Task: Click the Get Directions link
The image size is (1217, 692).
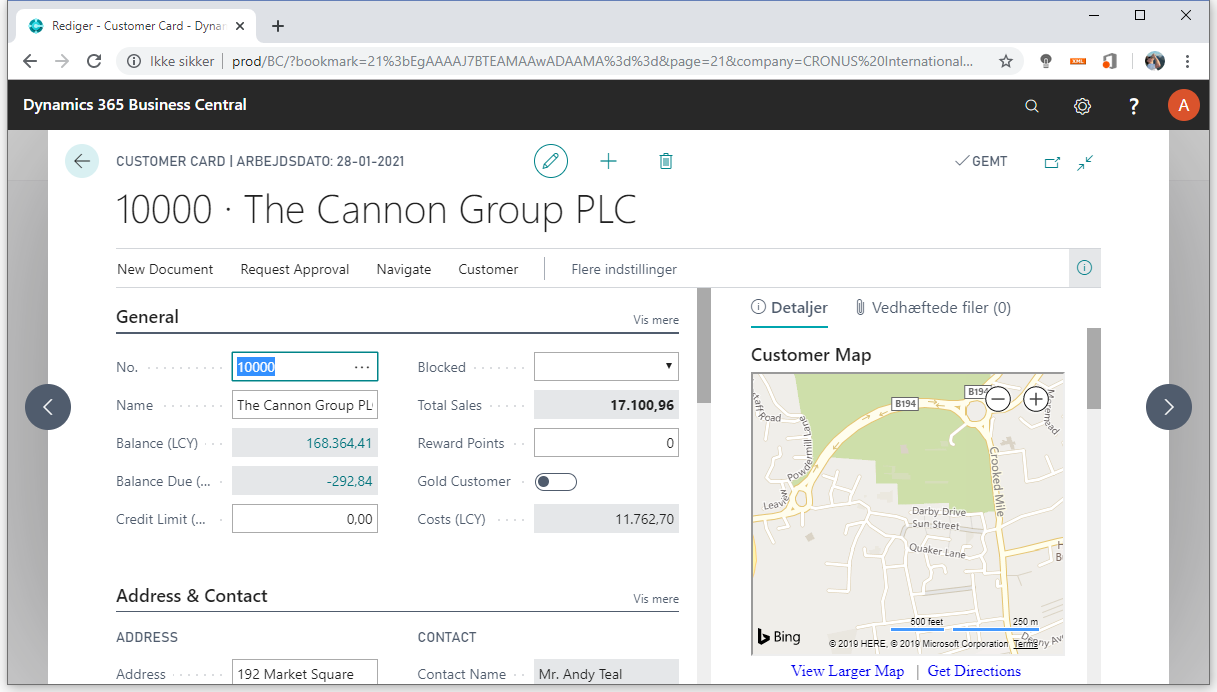Action: pos(974,671)
